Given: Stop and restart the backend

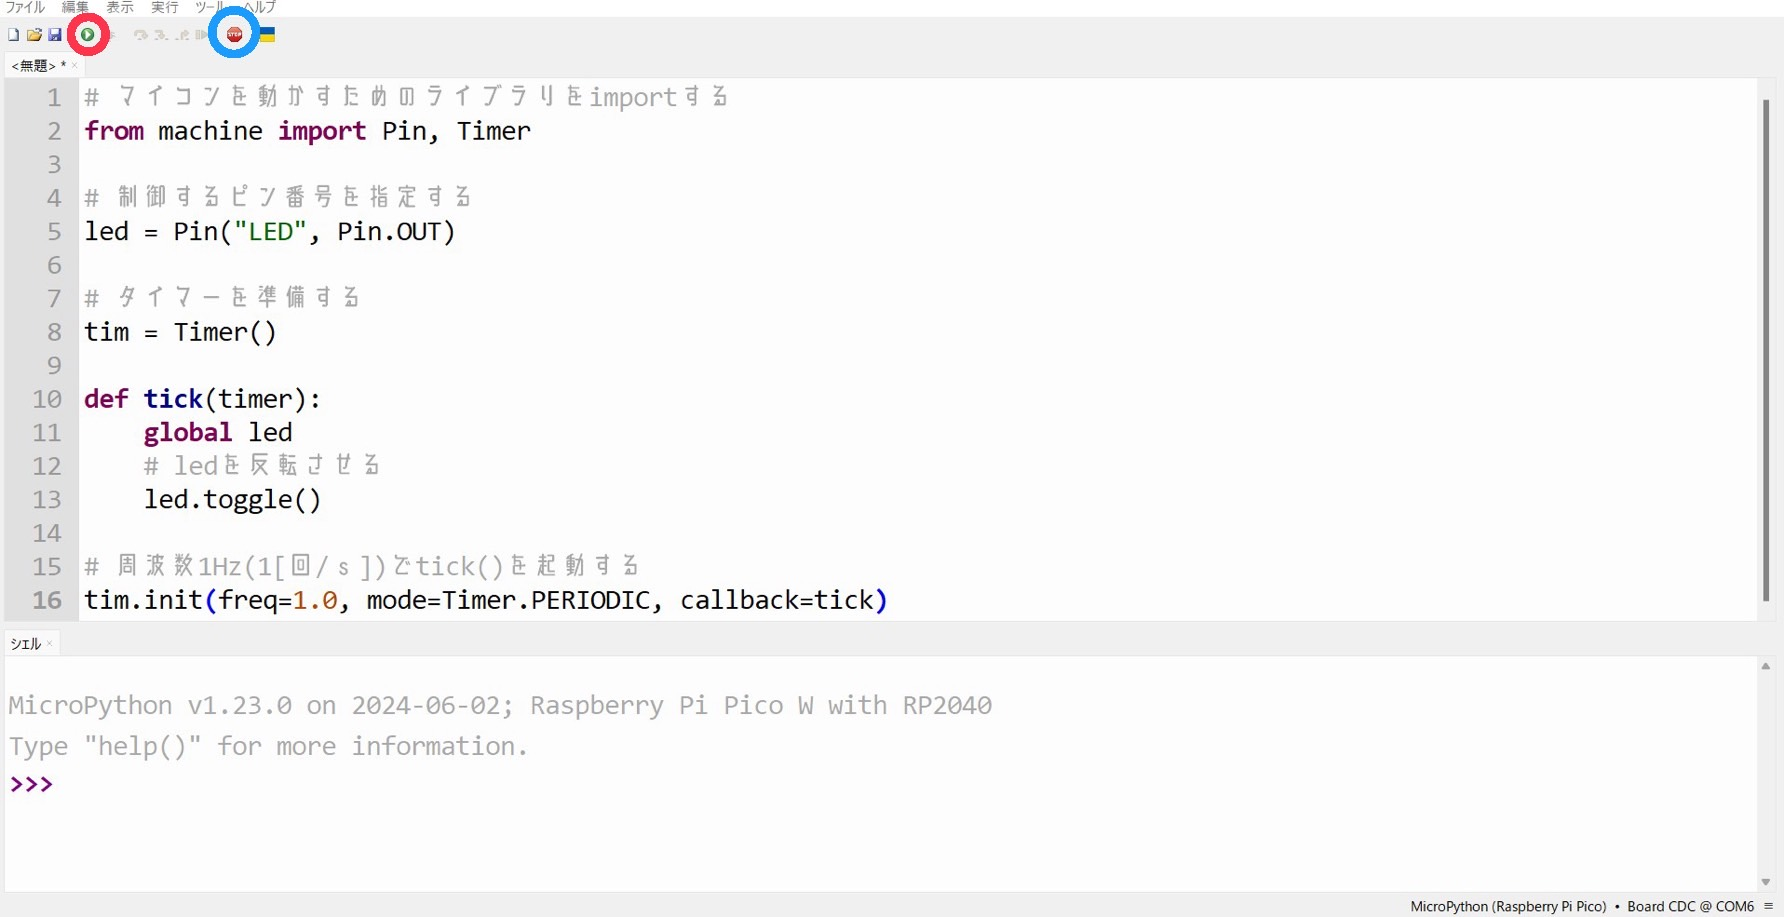Looking at the screenshot, I should (233, 33).
